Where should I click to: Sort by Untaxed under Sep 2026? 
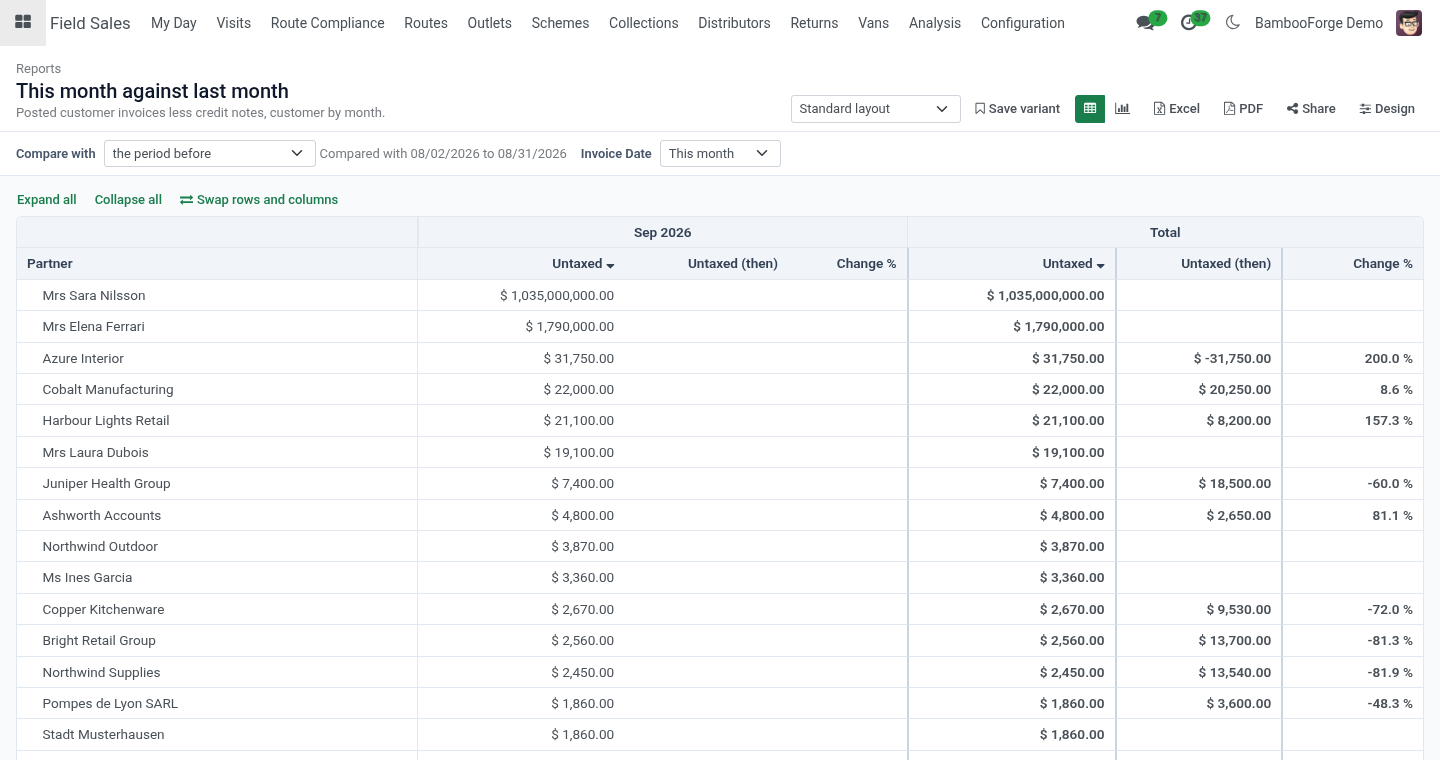click(x=583, y=264)
